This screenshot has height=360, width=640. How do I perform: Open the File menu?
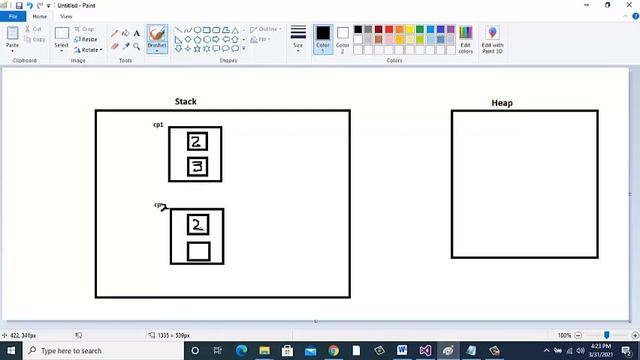click(x=13, y=16)
